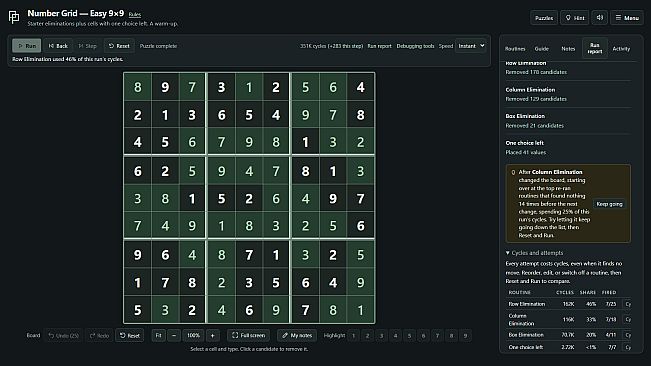
Task: Highlight digit 2
Action: [x=367, y=336]
